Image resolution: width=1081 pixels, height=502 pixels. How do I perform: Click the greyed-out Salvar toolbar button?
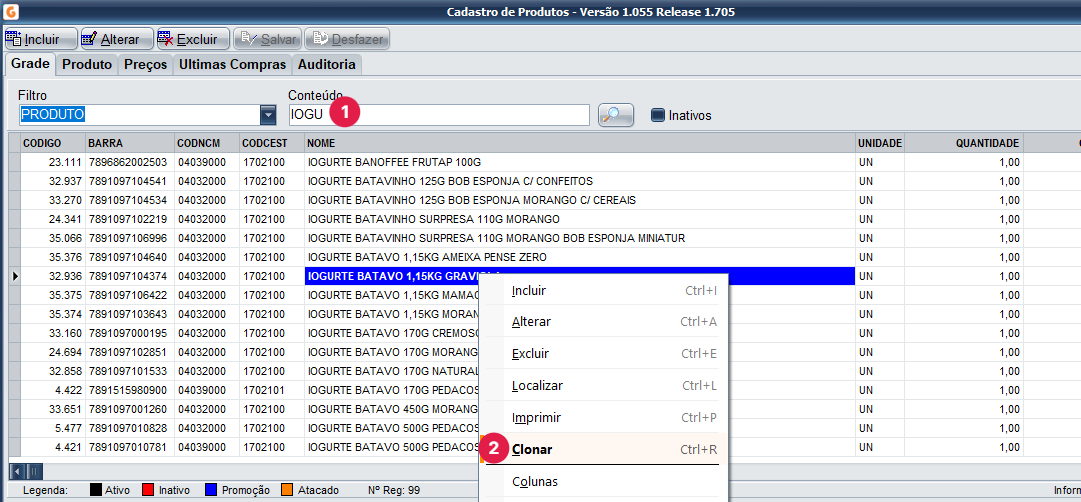[x=267, y=39]
